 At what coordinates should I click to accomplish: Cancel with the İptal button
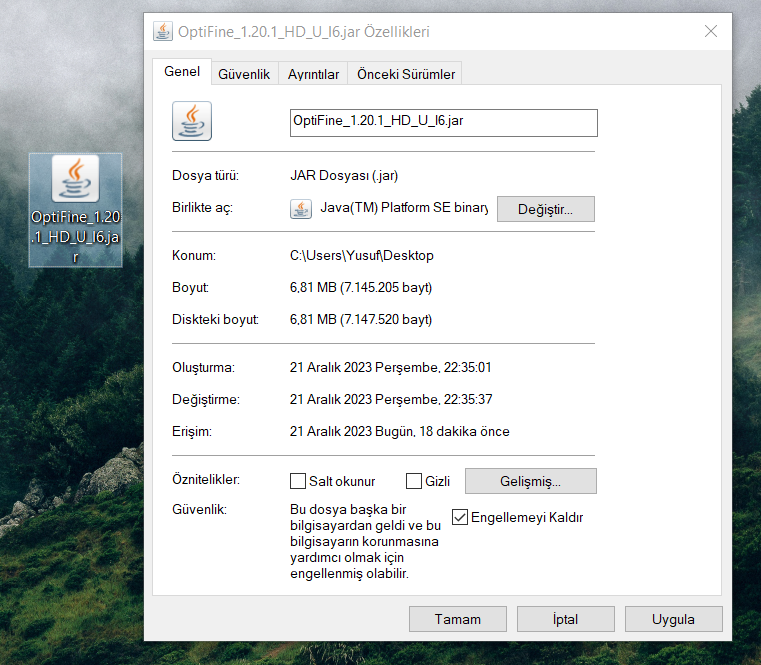point(565,619)
